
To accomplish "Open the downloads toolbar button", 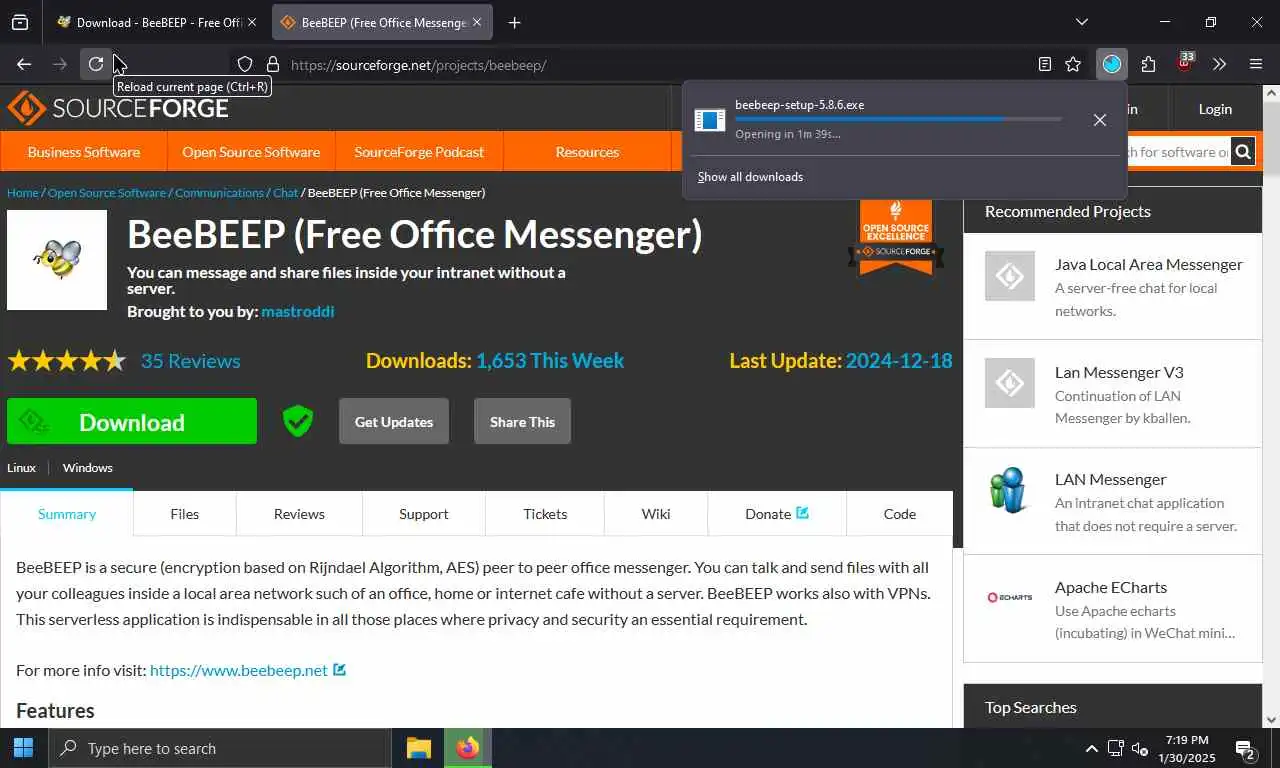I will pos(1112,64).
